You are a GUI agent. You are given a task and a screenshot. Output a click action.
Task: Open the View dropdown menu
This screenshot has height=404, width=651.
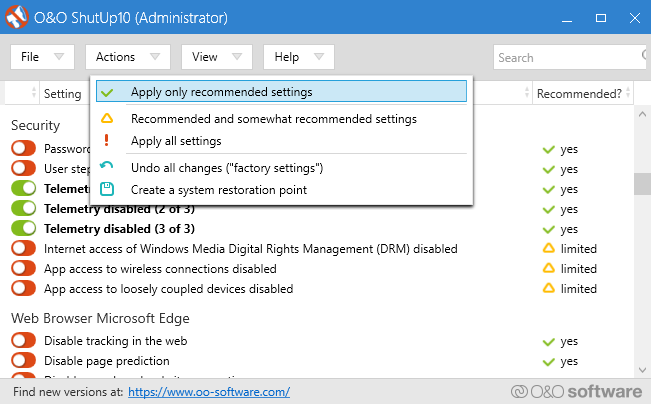click(x=217, y=57)
